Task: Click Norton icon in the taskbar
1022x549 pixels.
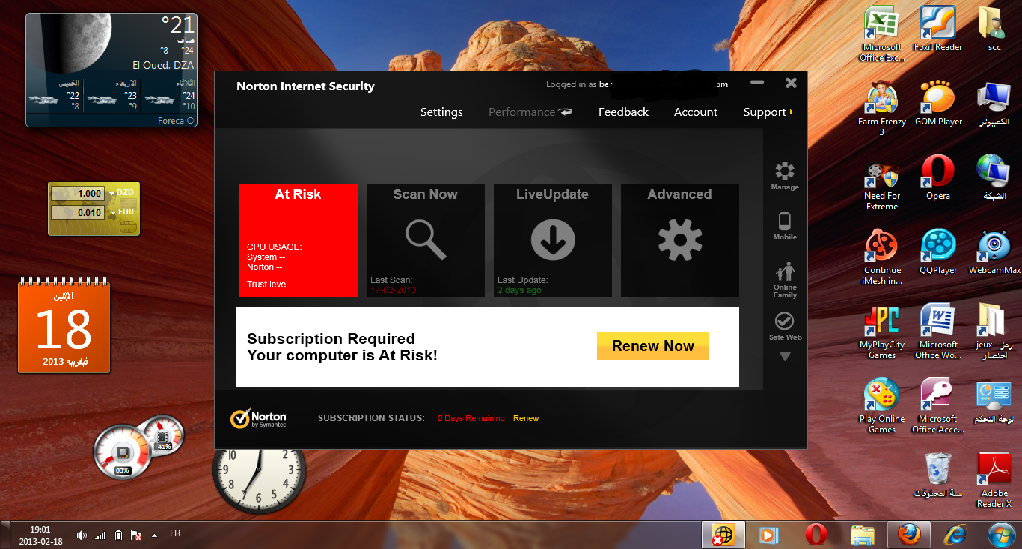Action: tap(723, 535)
